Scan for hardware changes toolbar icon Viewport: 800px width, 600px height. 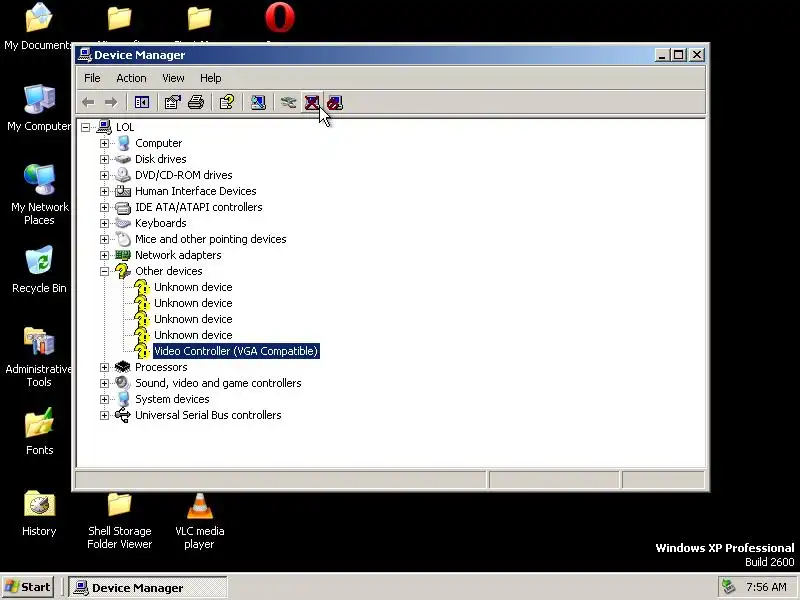tap(258, 103)
